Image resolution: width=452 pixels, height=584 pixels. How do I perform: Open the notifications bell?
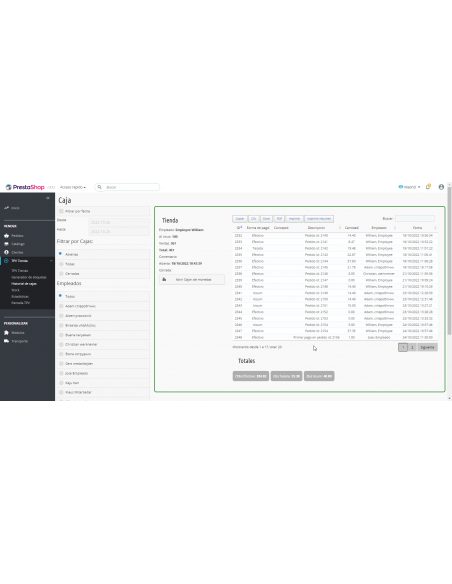point(428,187)
